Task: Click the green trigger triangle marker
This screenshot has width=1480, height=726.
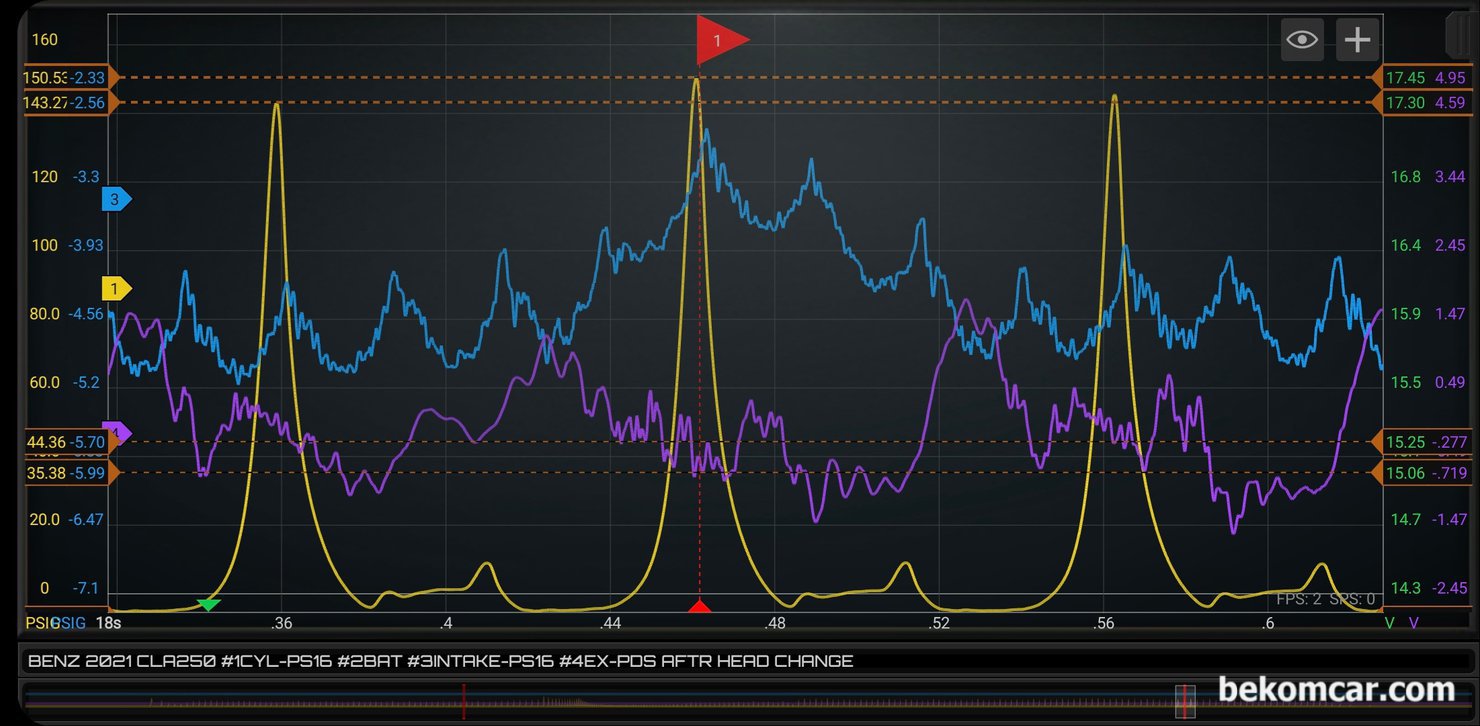Action: 208,604
